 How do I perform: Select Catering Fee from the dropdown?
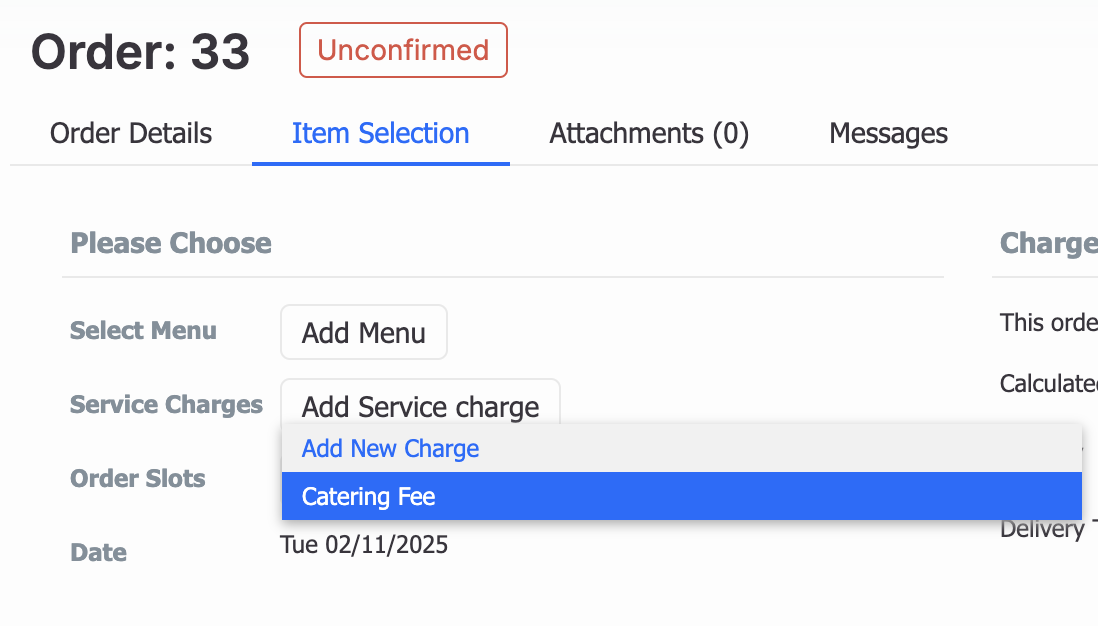tap(368, 496)
